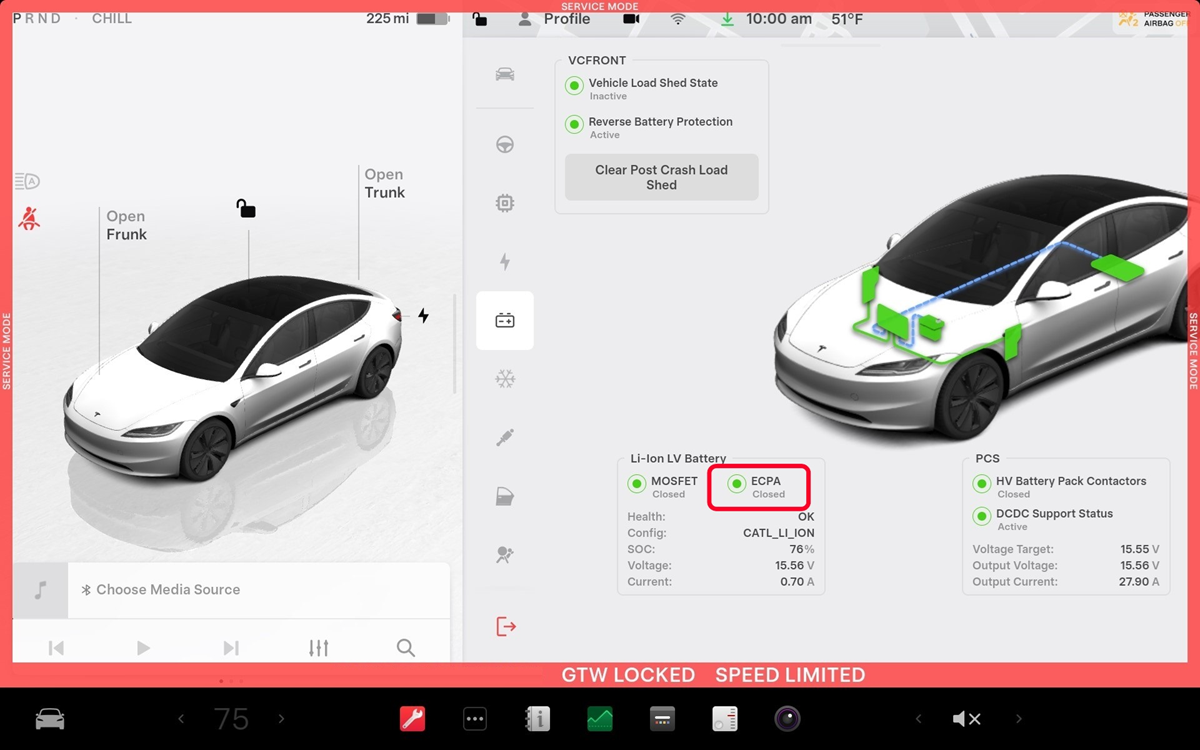Image resolution: width=1200 pixels, height=750 pixels.
Task: Open the door closures sidebar icon
Action: point(505,497)
